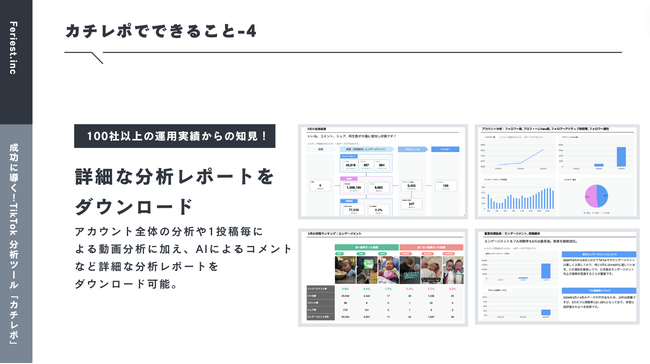Image resolution: width=650 pixels, height=364 pixels.
Task: Click the line アカウント全体の分析や1投稿毎に
Action: [x=169, y=231]
